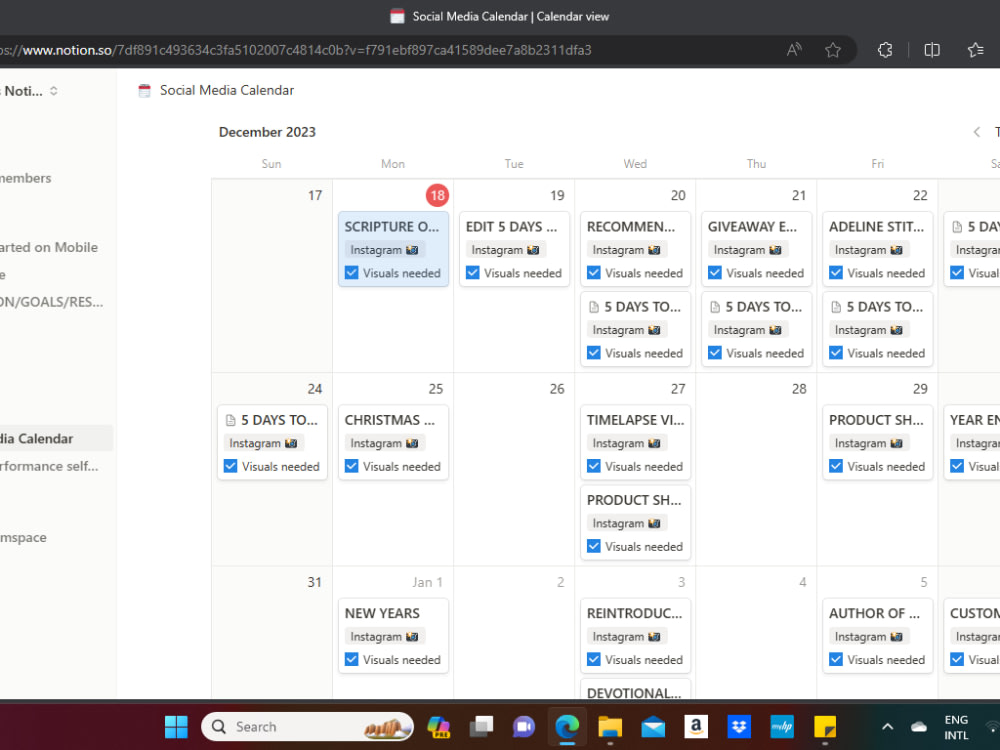Viewport: 1000px width, 750px height.
Task: Open Copilot icon on taskbar
Action: (439, 726)
